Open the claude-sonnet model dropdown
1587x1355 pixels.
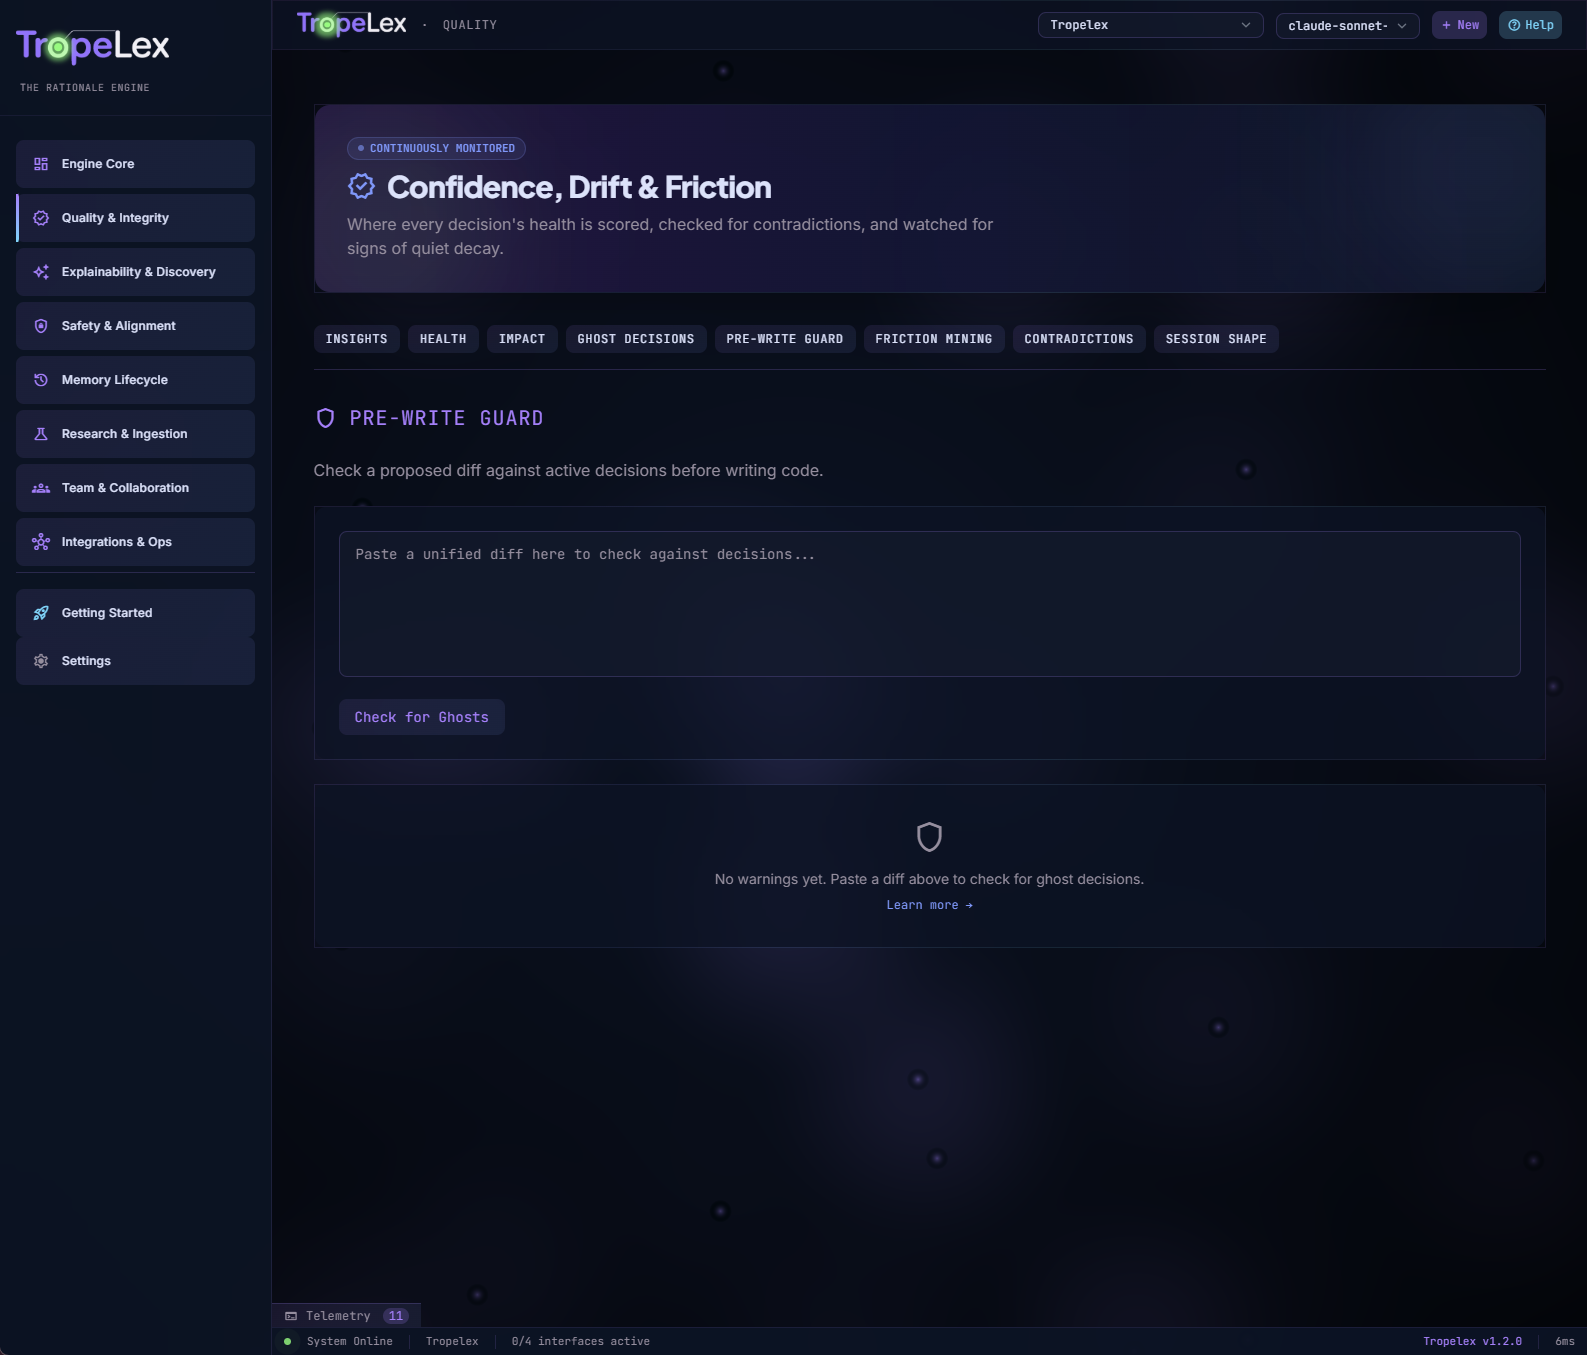pyautogui.click(x=1348, y=25)
